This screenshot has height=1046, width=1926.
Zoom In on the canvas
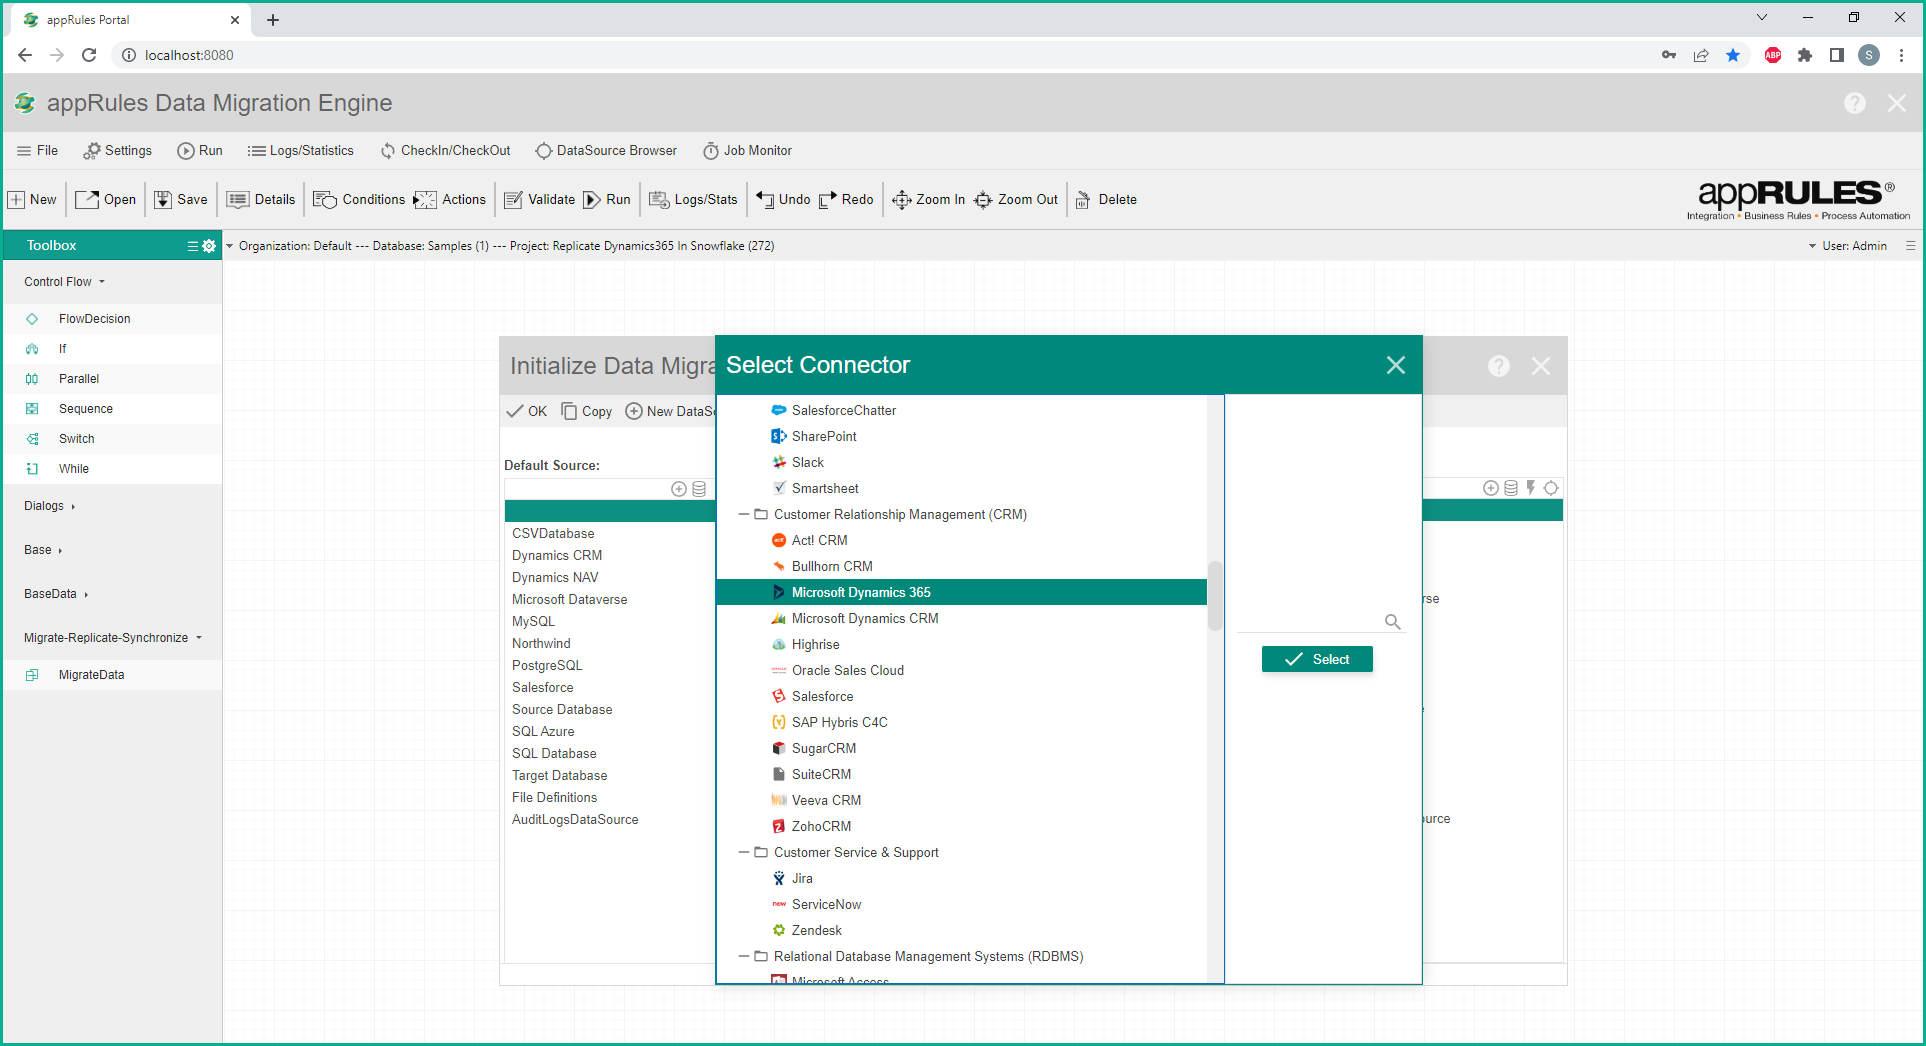[928, 200]
